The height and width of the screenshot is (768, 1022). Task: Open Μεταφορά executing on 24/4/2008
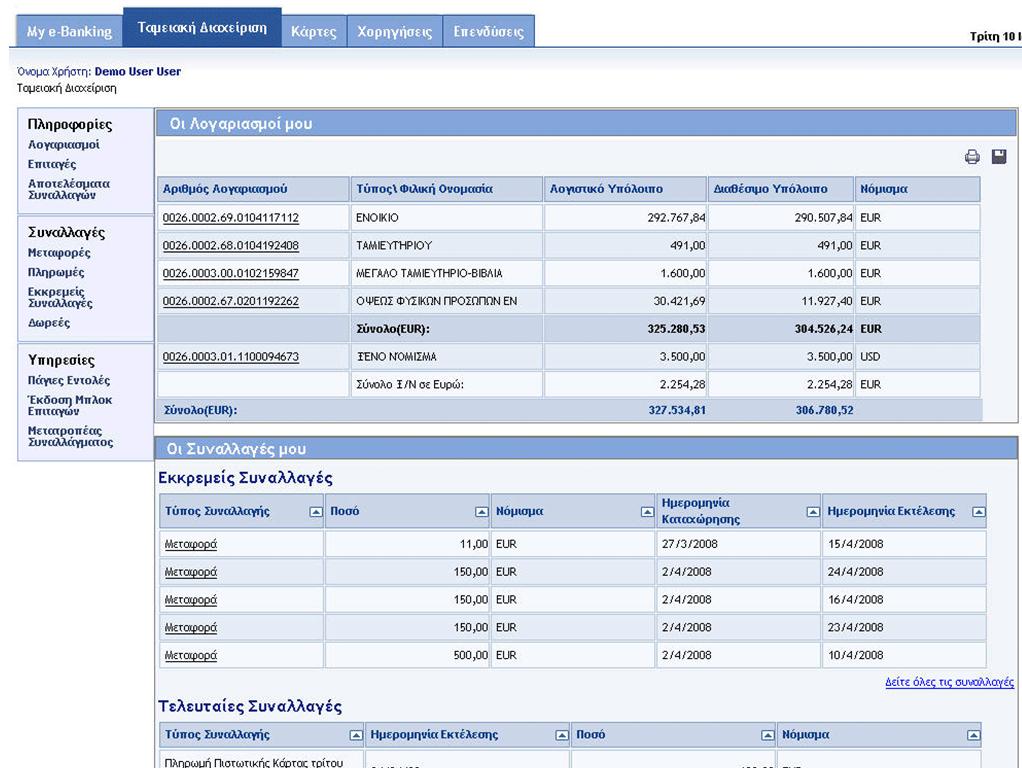coord(191,572)
